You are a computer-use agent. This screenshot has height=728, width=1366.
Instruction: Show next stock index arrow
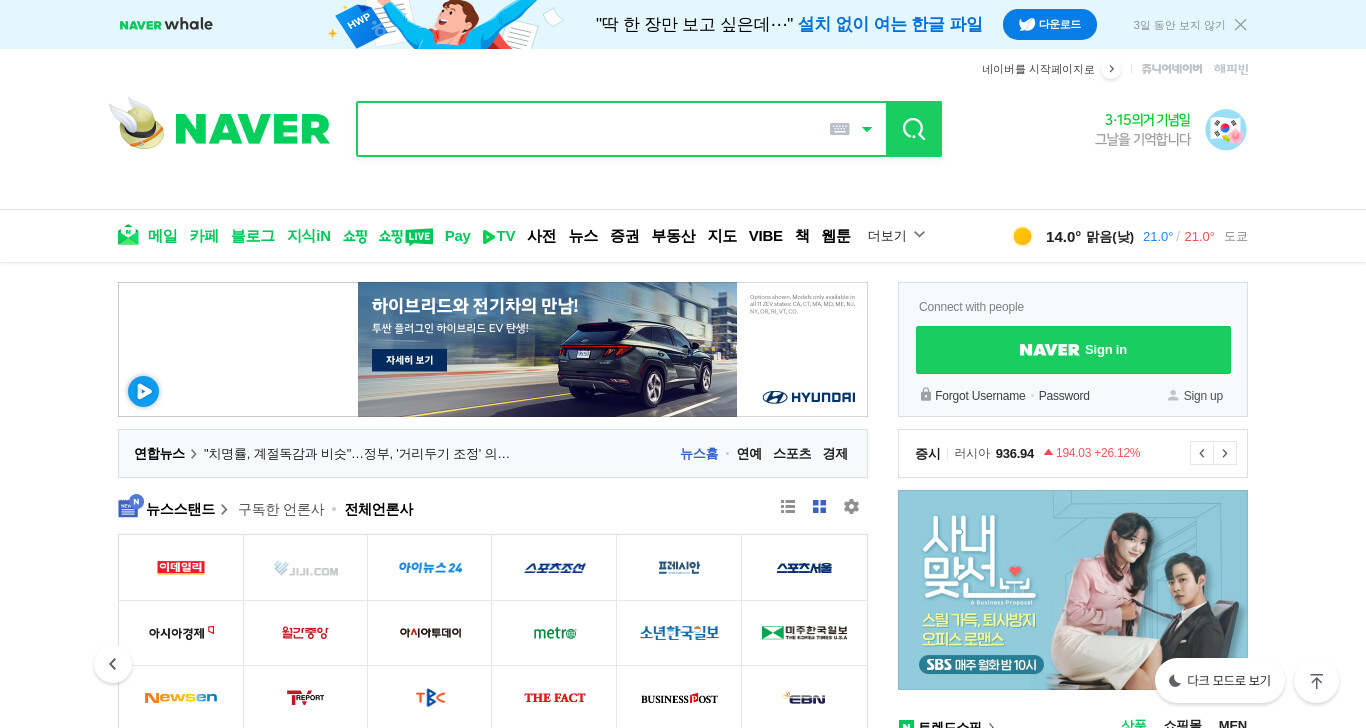pyautogui.click(x=1225, y=453)
